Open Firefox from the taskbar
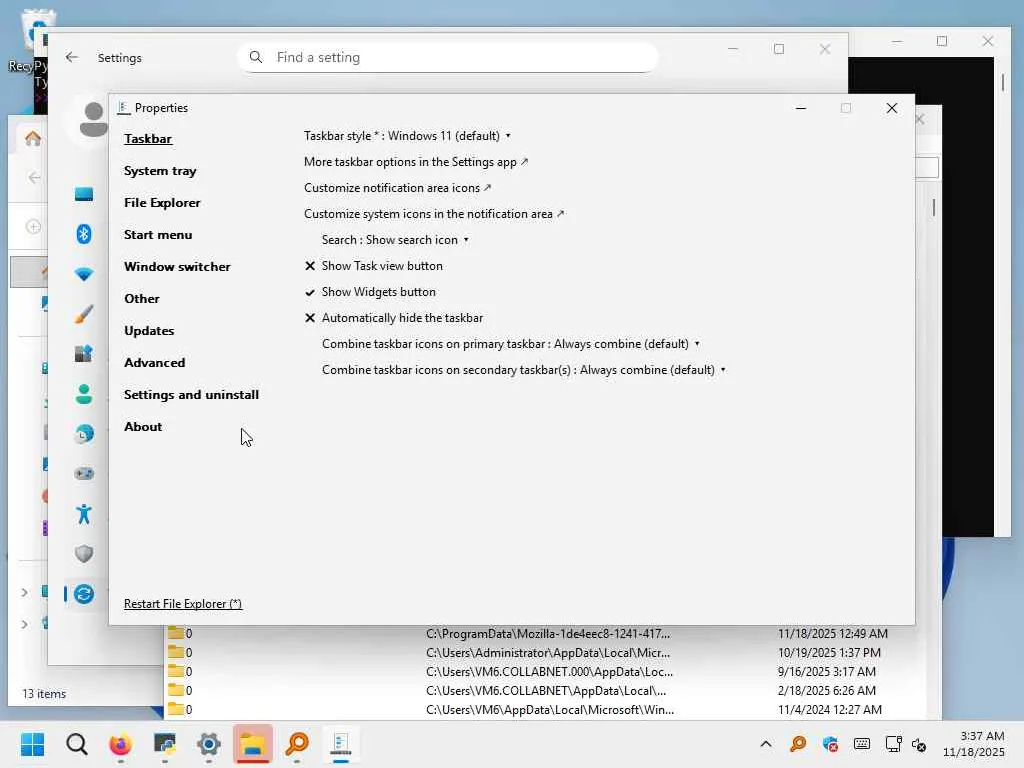 click(x=120, y=744)
